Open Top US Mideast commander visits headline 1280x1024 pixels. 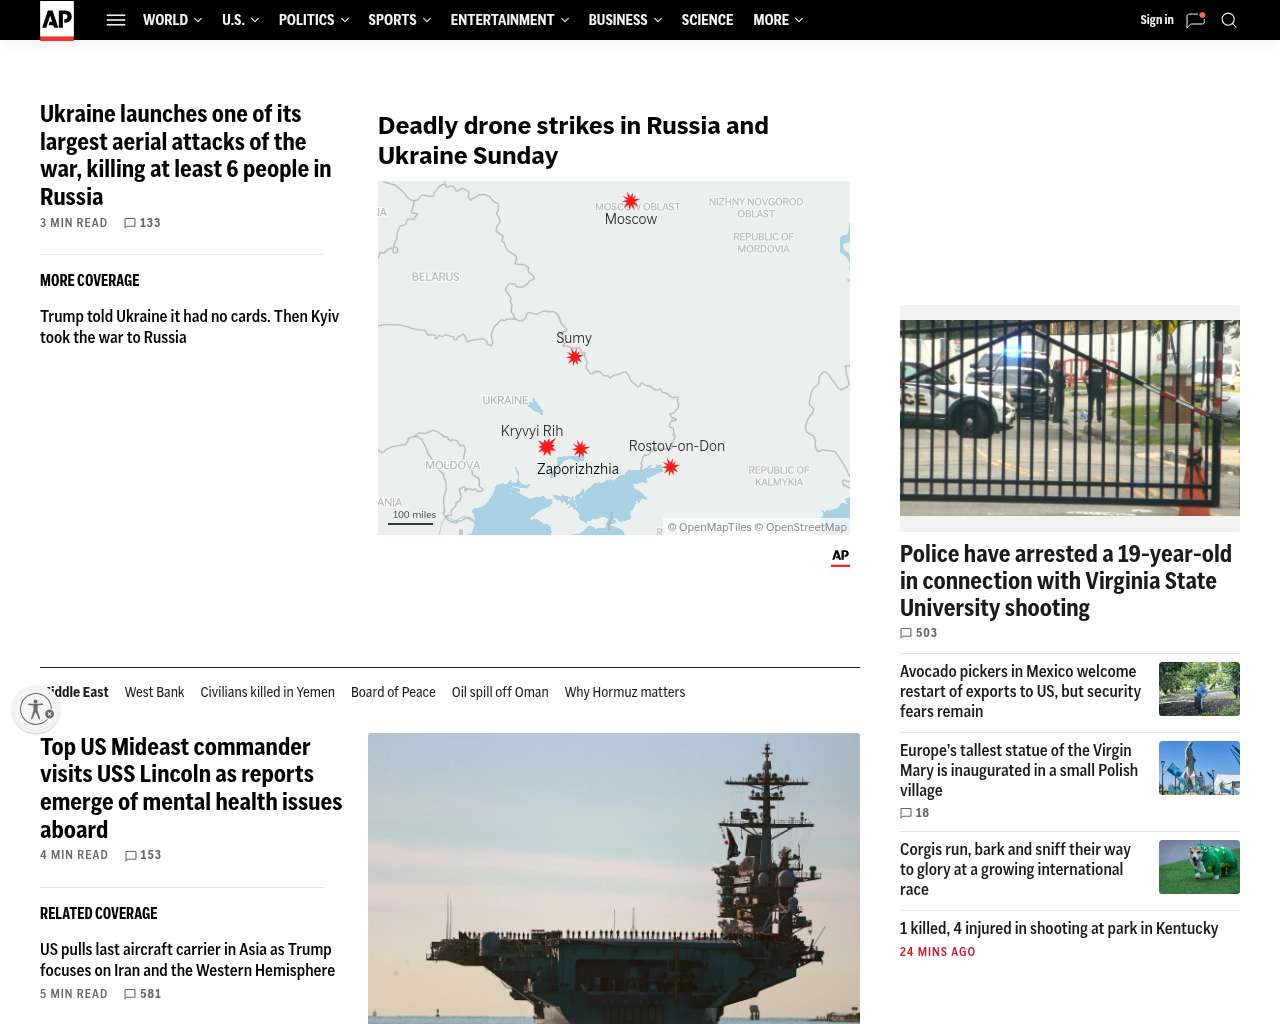[191, 788]
